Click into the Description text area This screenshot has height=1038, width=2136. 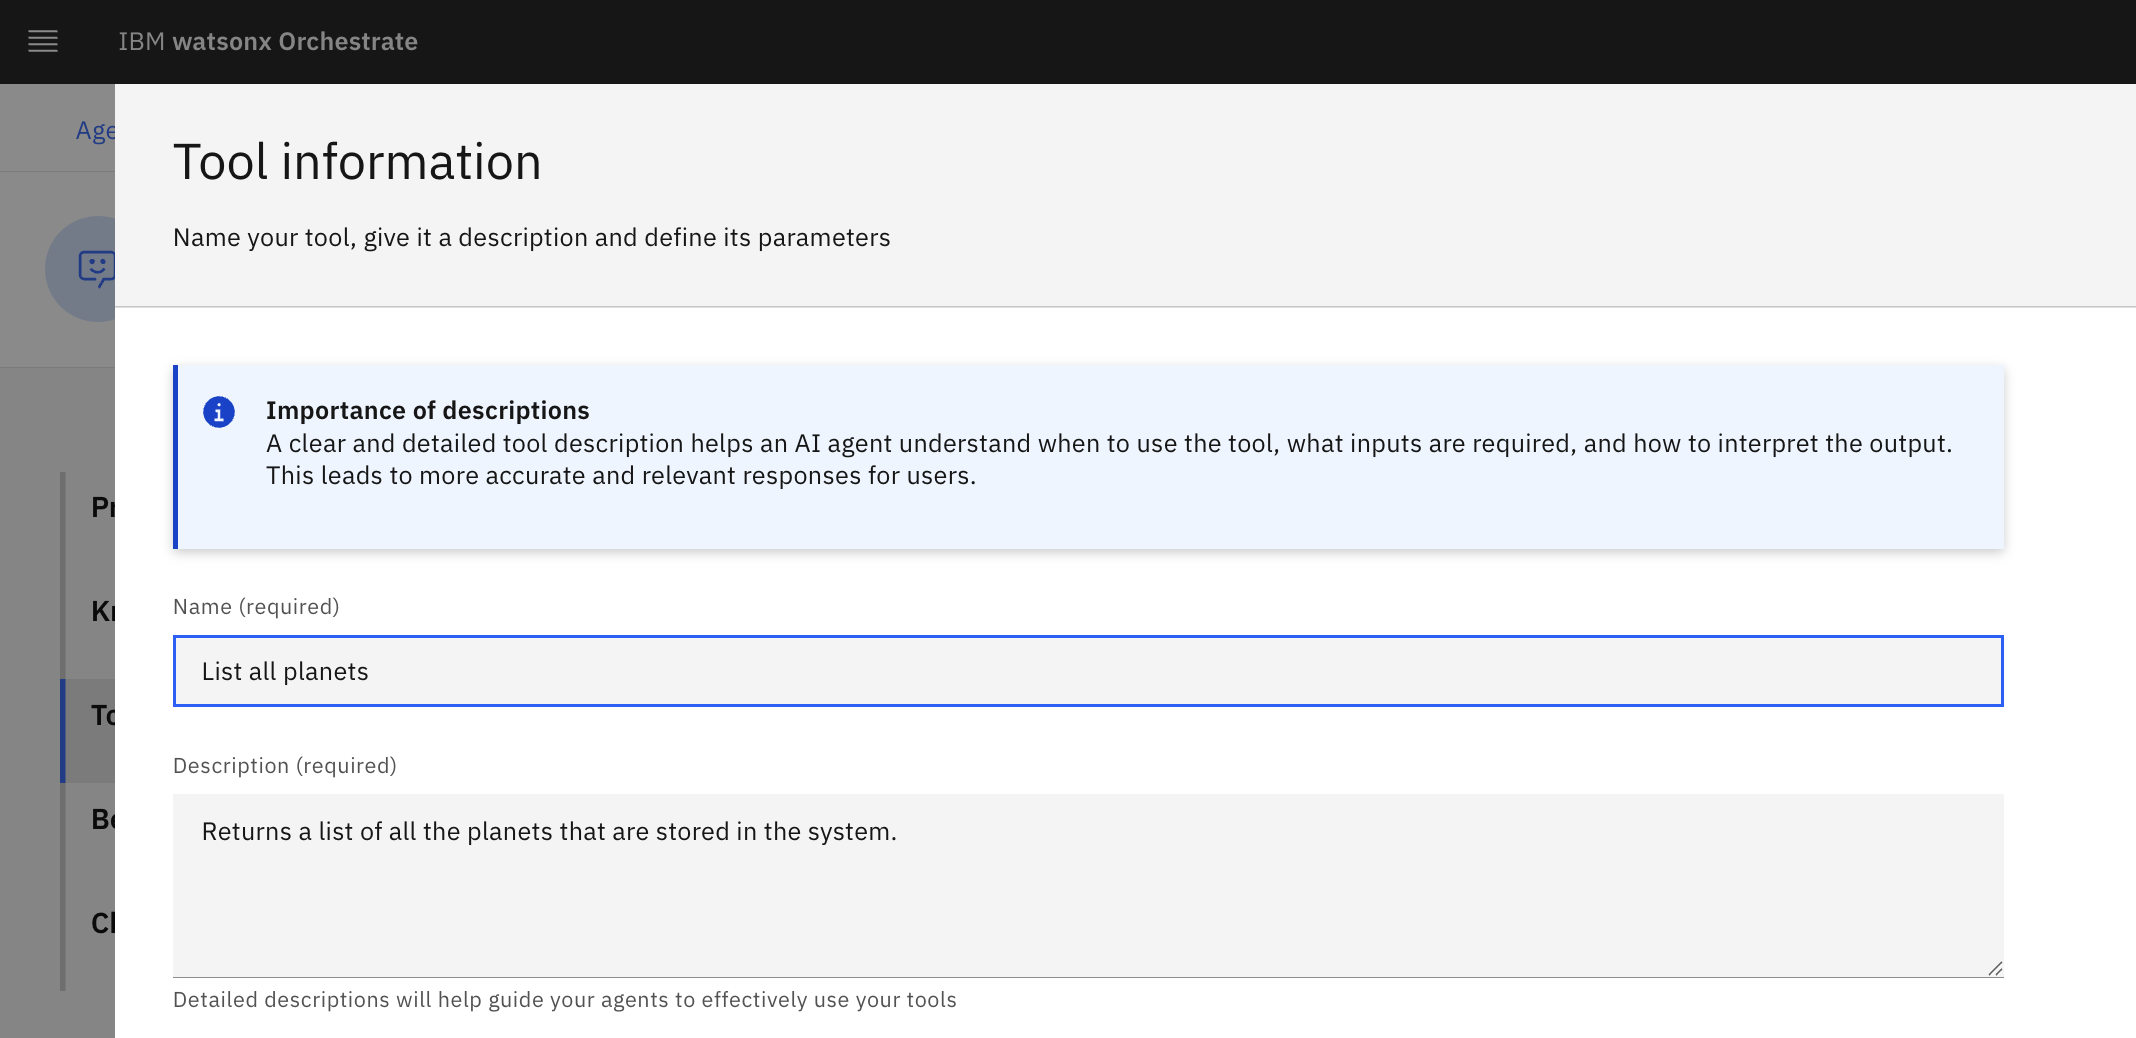pyautogui.click(x=1087, y=885)
